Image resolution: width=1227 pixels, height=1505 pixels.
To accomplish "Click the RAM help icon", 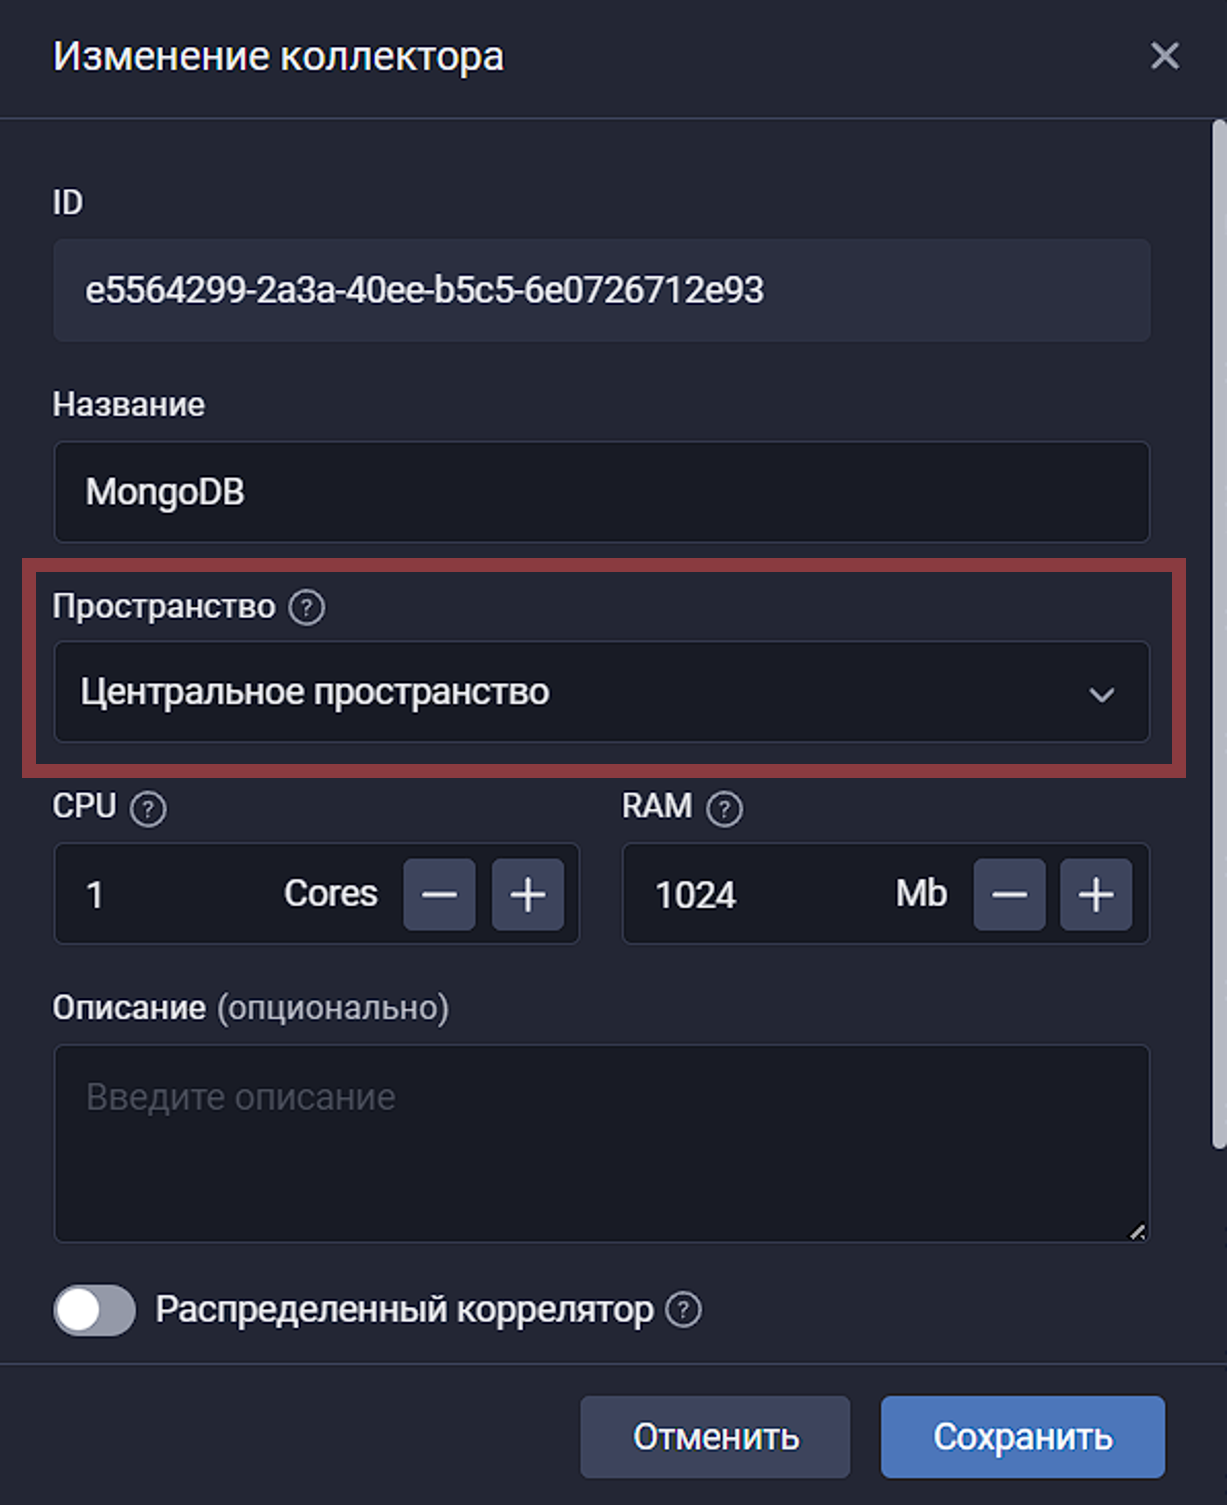I will (x=723, y=808).
